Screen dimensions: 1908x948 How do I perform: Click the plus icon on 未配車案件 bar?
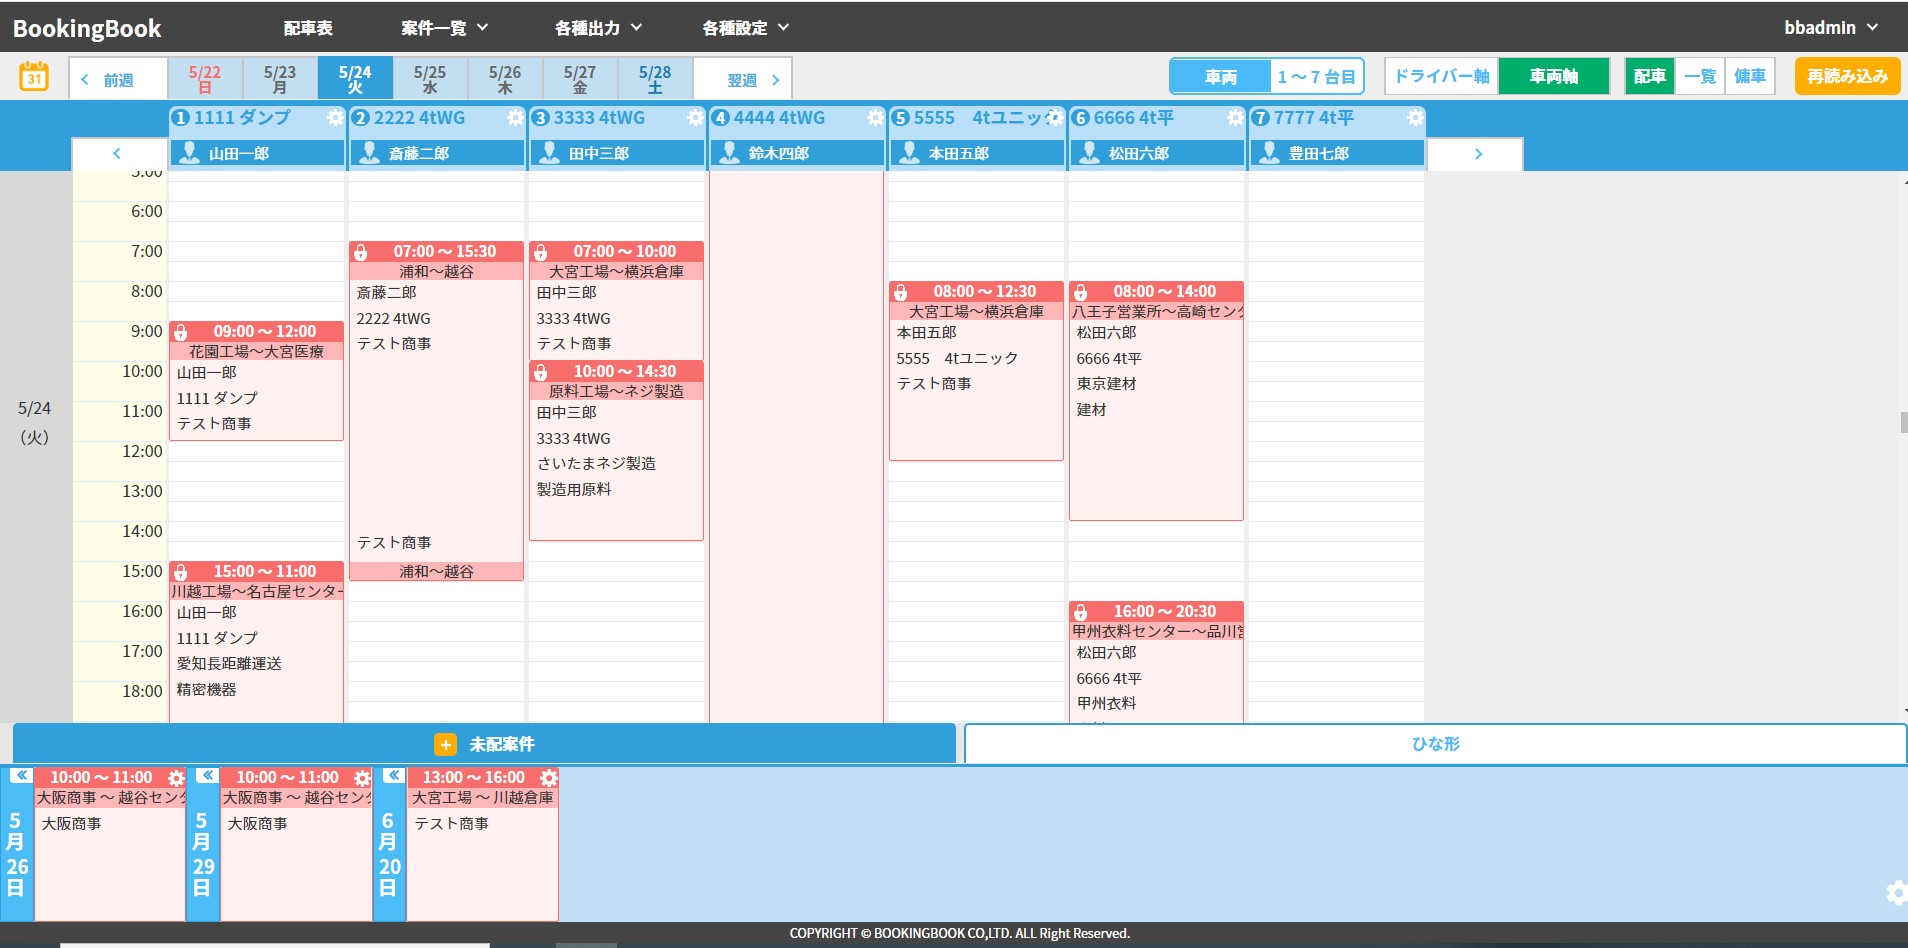click(x=446, y=744)
